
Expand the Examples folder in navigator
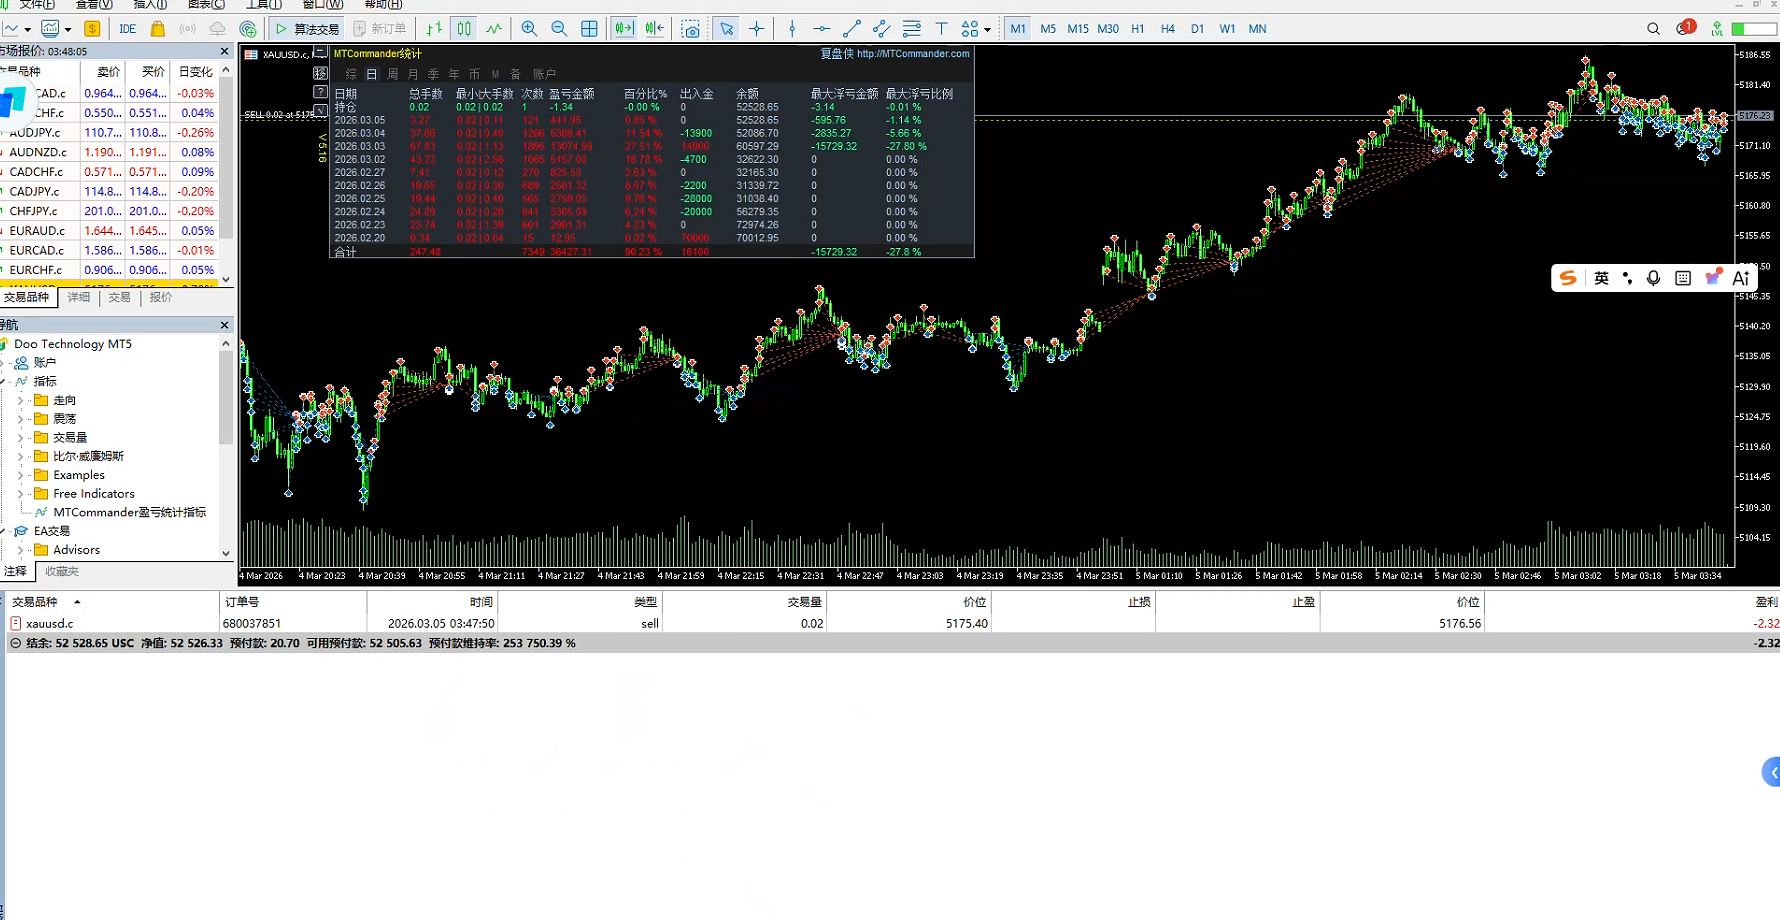[x=20, y=475]
